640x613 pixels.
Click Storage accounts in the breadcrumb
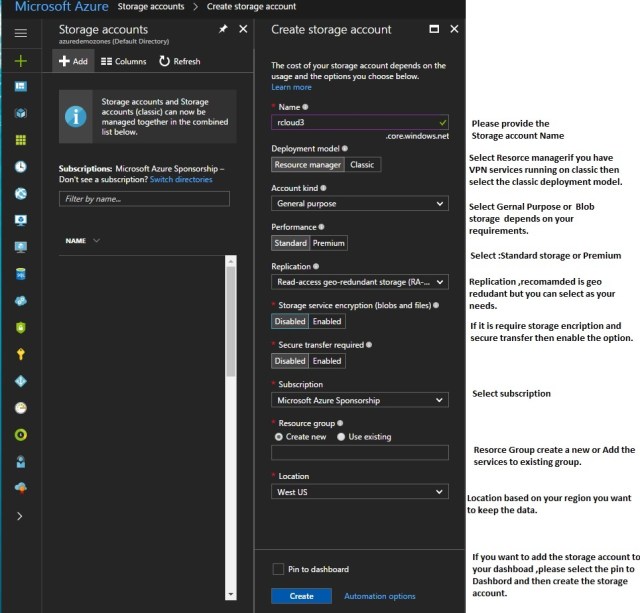tap(151, 7)
